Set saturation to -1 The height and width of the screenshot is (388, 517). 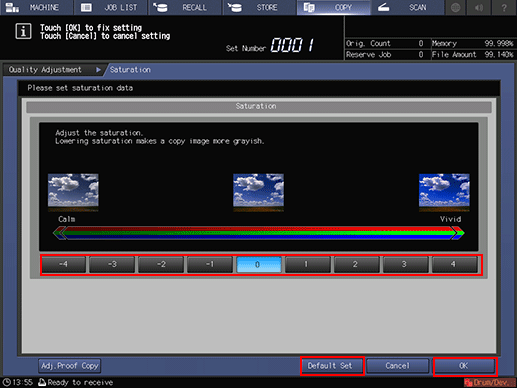pos(210,264)
